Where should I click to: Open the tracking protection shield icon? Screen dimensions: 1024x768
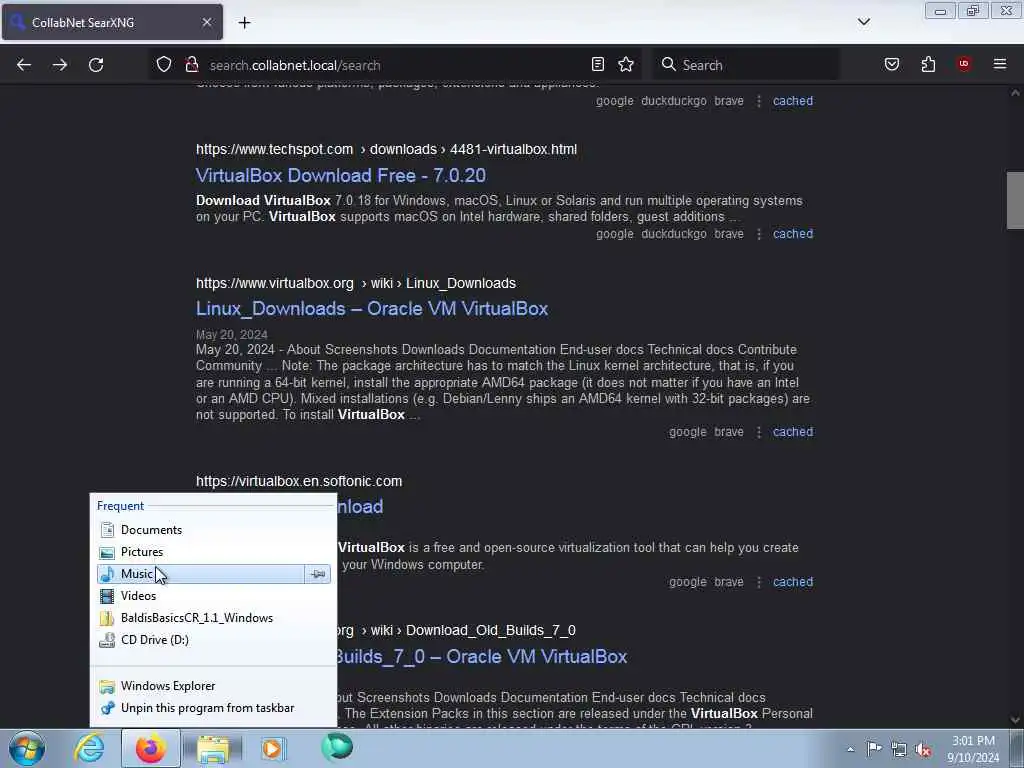[x=164, y=65]
